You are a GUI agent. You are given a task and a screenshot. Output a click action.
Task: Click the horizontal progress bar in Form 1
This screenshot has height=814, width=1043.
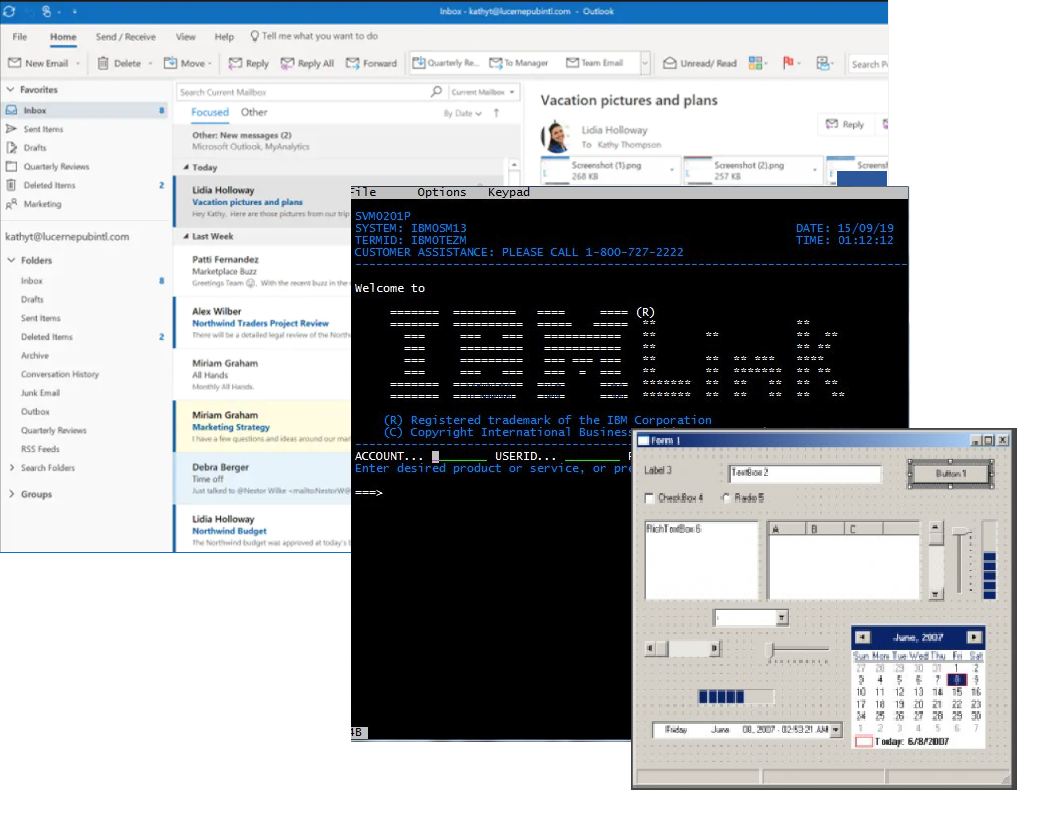736,696
